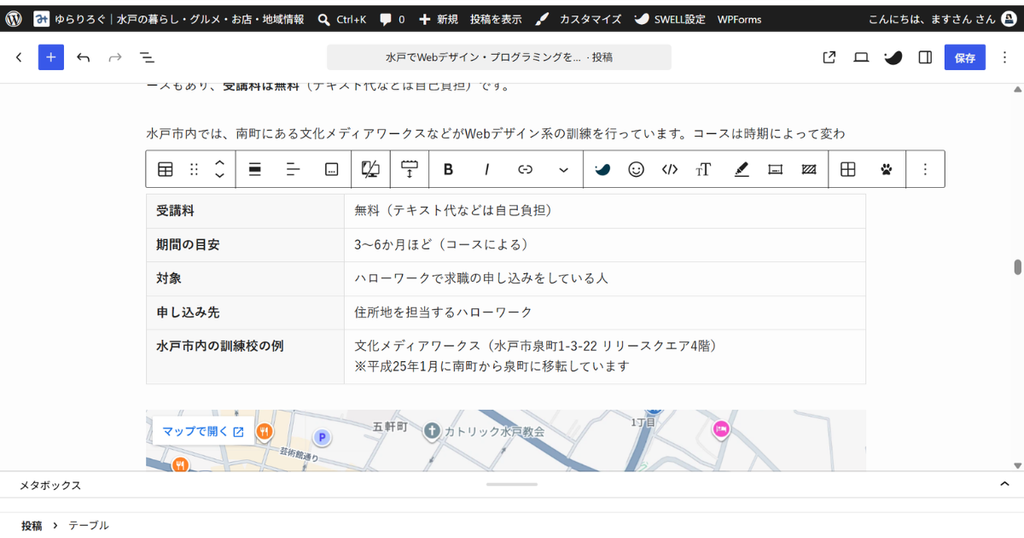This screenshot has width=1024, height=538.
Task: Change font size with tT icon
Action: 703,169
